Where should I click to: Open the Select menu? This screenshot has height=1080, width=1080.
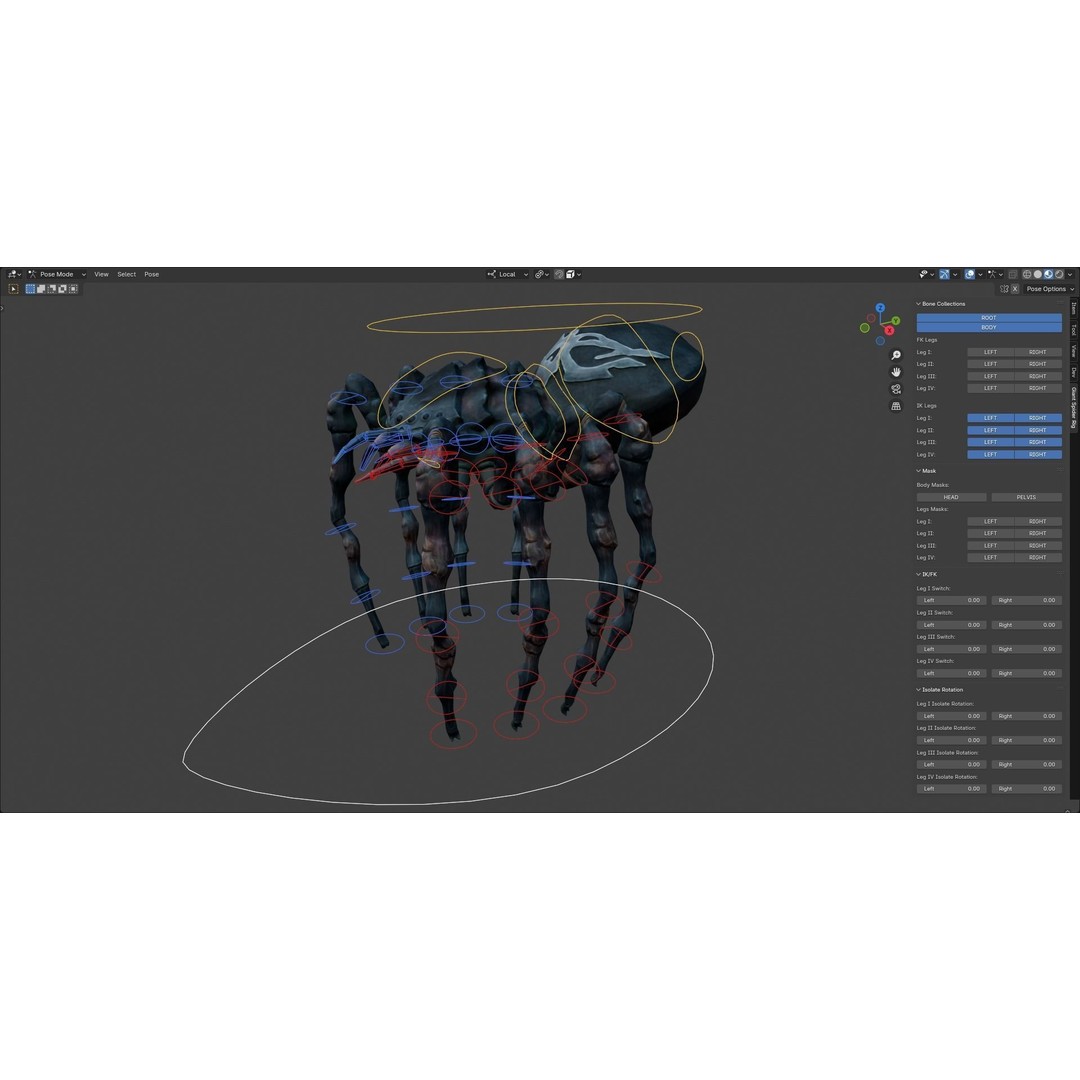click(x=127, y=274)
